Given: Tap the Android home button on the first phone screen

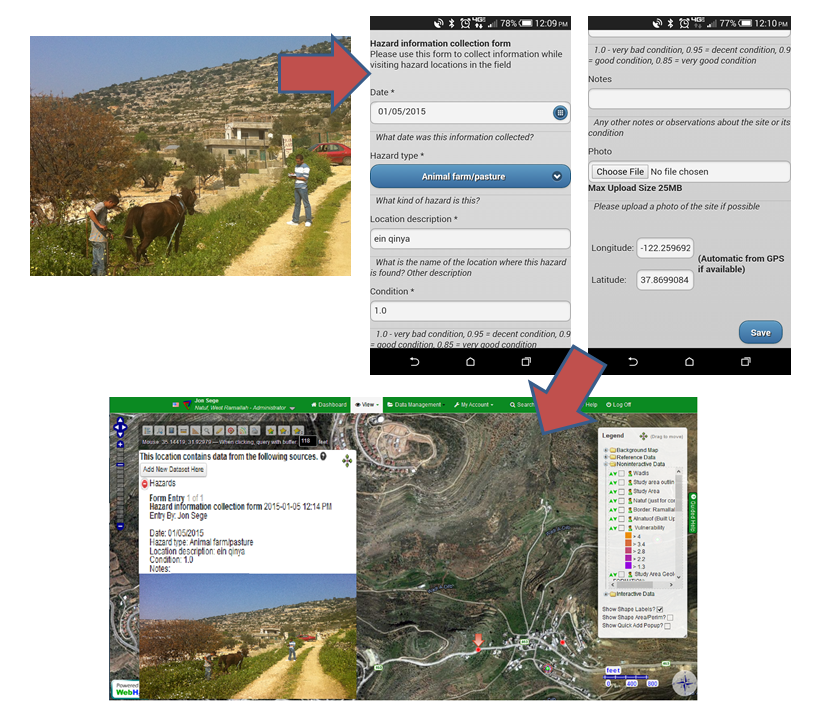Looking at the screenshot, I should click(470, 362).
